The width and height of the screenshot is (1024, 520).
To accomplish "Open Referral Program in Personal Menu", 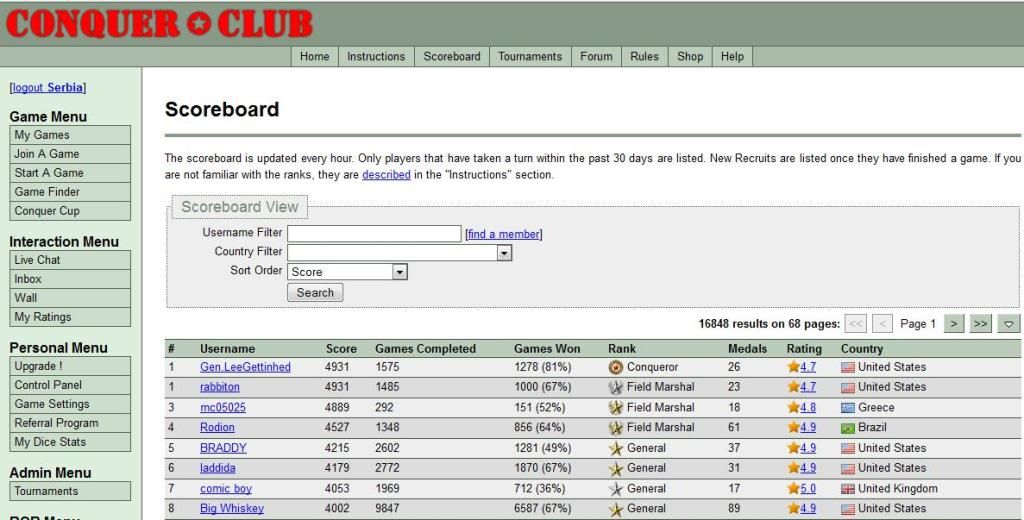I will 70,423.
